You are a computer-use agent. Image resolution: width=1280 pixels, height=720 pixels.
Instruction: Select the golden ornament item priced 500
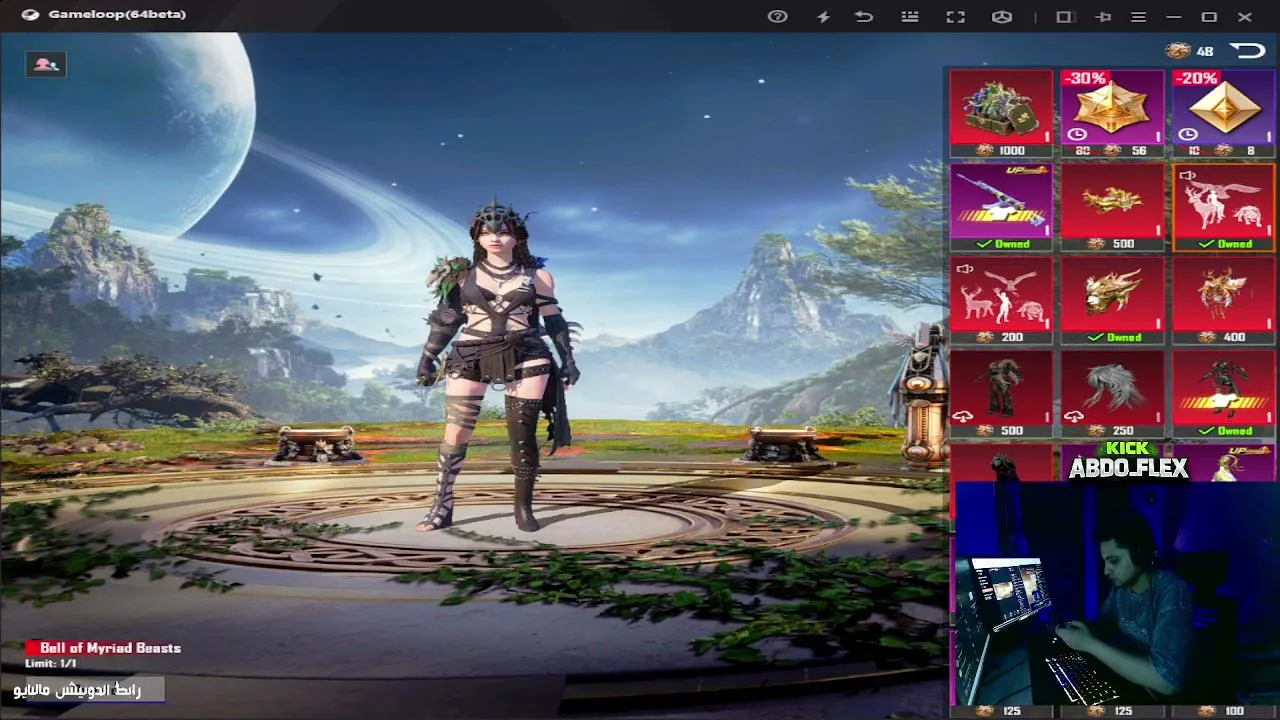coord(1112,207)
